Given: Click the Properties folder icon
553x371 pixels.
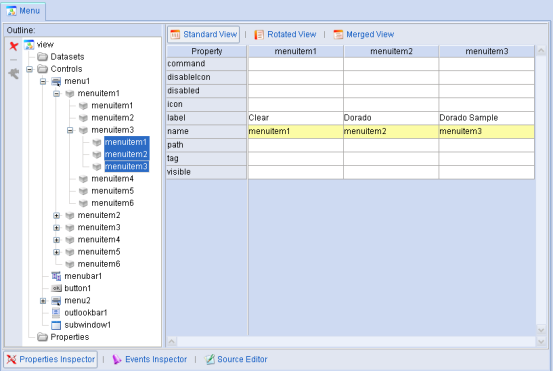Looking at the screenshot, I should click(43, 337).
